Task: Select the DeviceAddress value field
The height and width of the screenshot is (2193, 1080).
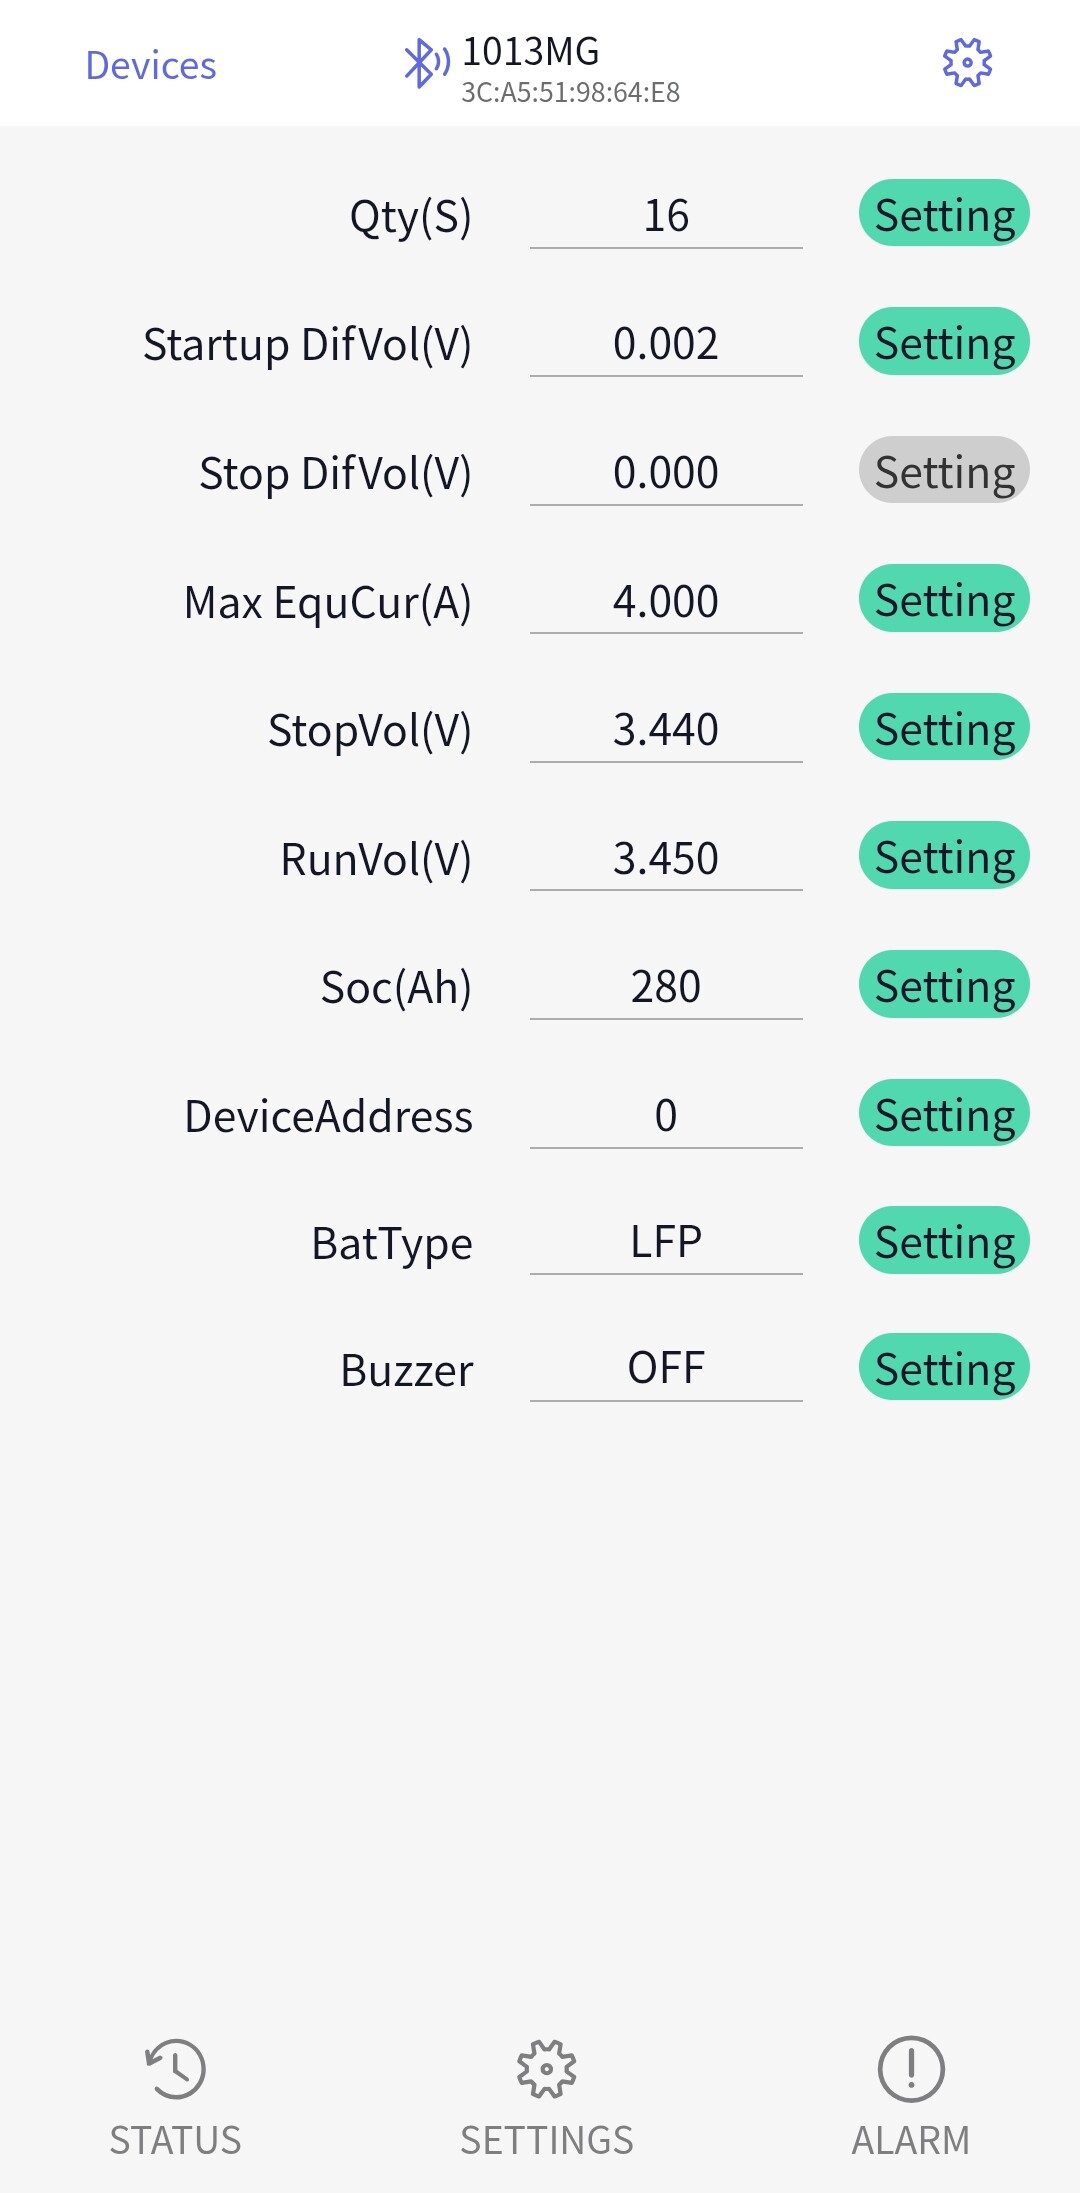Action: pyautogui.click(x=666, y=1115)
